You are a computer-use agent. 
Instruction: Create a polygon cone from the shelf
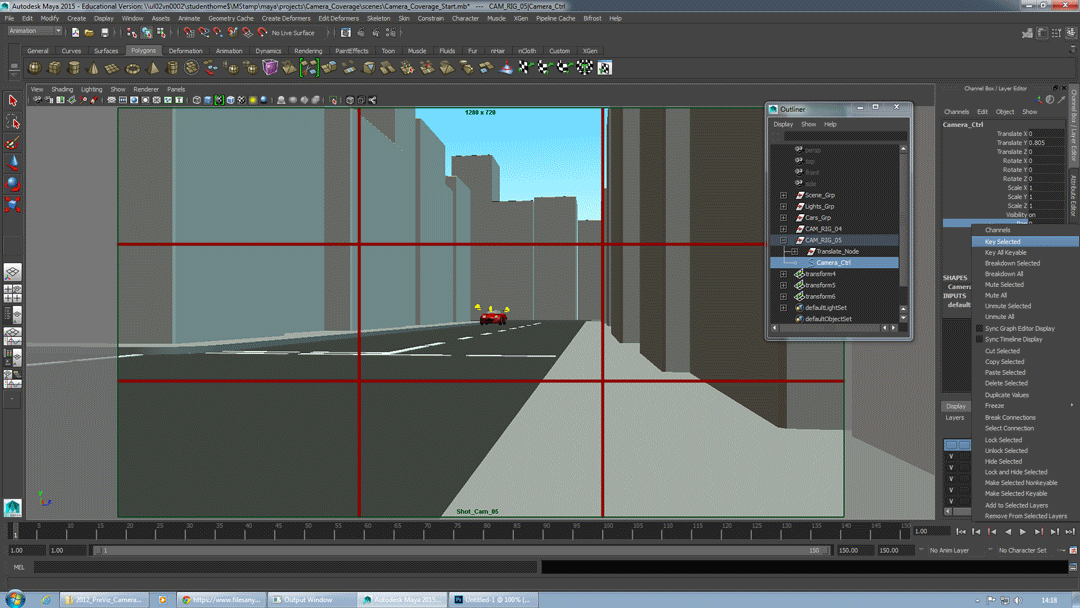pyautogui.click(x=94, y=68)
